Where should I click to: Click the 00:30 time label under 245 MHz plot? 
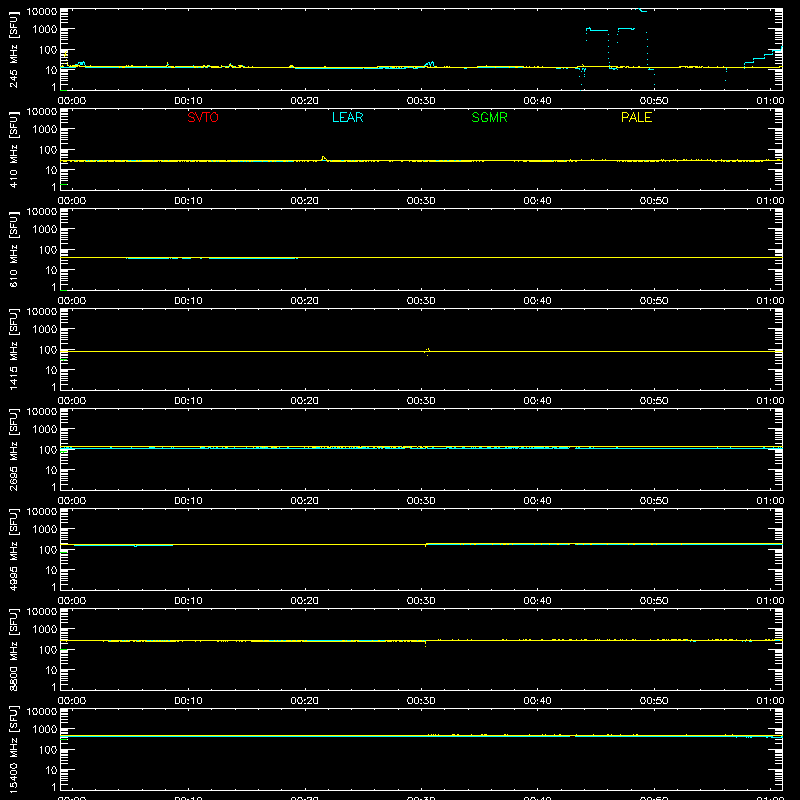tap(421, 101)
